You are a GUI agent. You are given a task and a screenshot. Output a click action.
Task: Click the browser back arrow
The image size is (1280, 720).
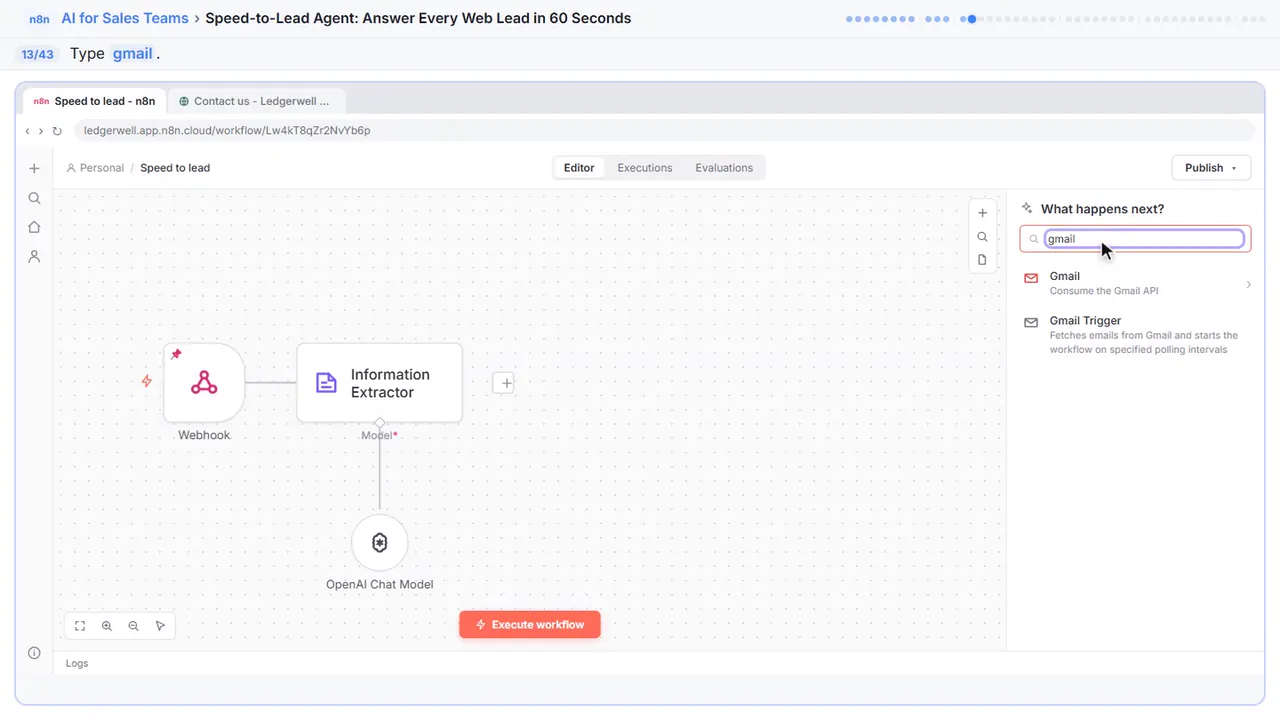click(27, 131)
